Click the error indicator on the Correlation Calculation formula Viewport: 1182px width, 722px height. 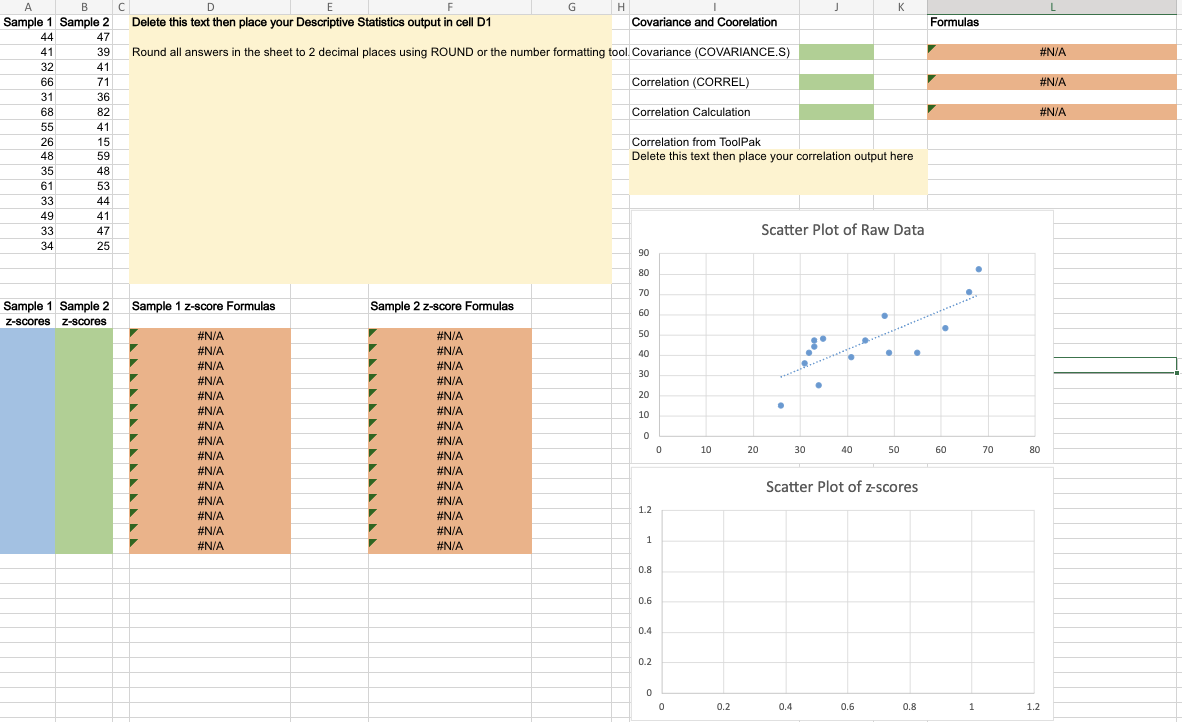coord(933,107)
